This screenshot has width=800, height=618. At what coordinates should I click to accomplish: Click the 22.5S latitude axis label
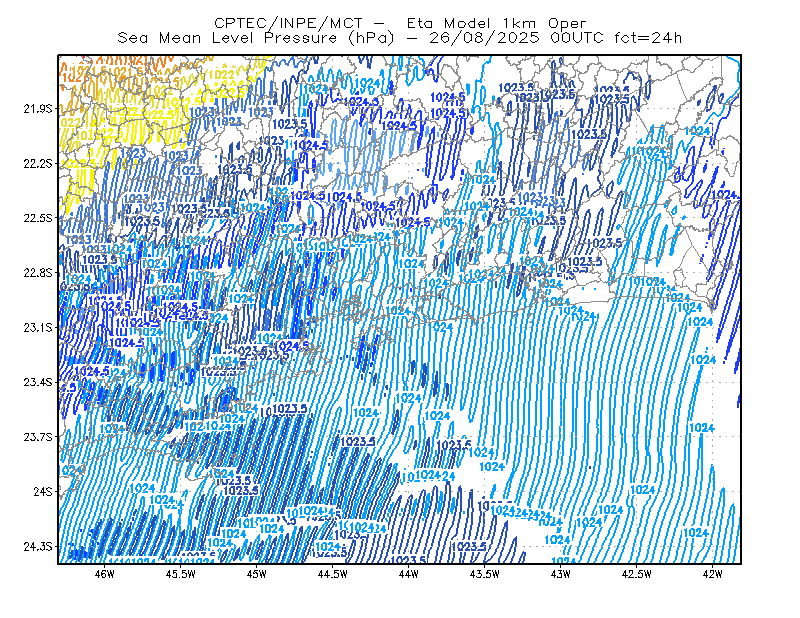[38, 218]
